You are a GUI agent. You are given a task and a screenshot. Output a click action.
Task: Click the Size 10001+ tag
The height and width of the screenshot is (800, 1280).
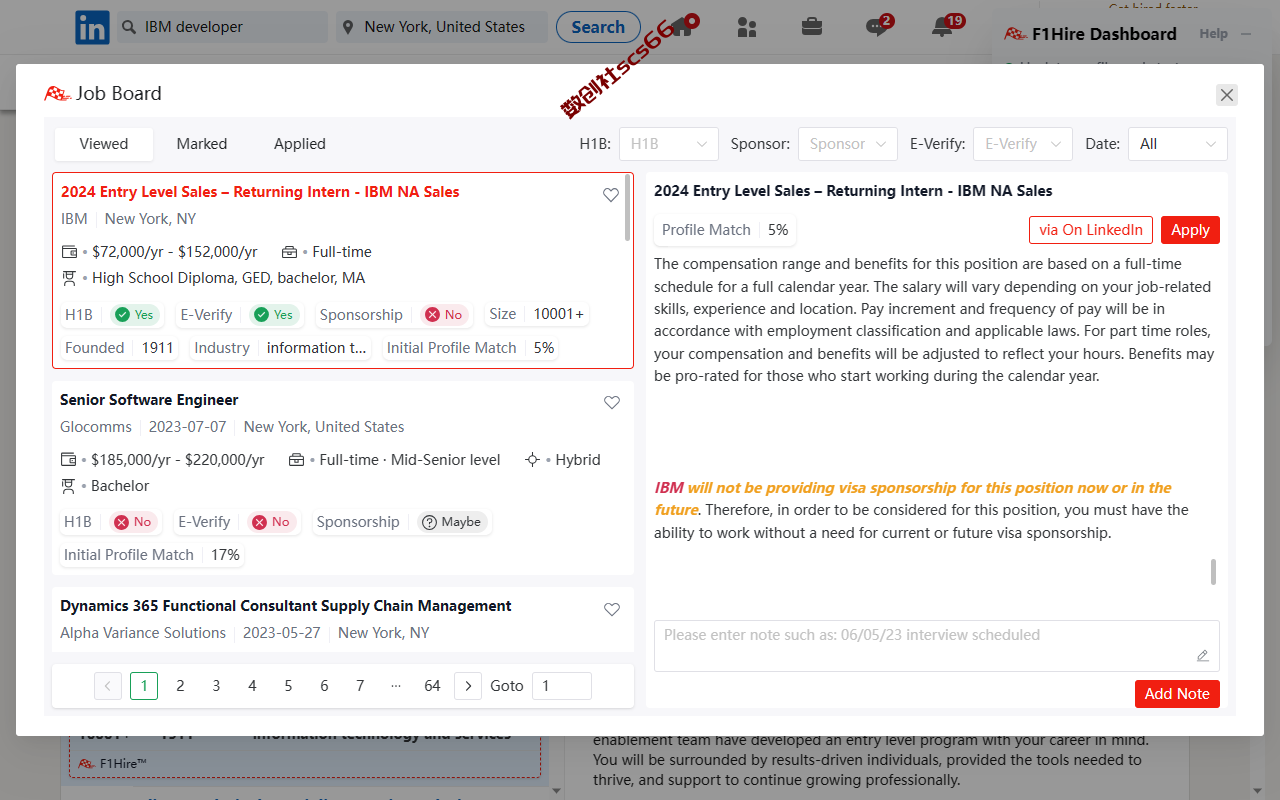(x=537, y=314)
